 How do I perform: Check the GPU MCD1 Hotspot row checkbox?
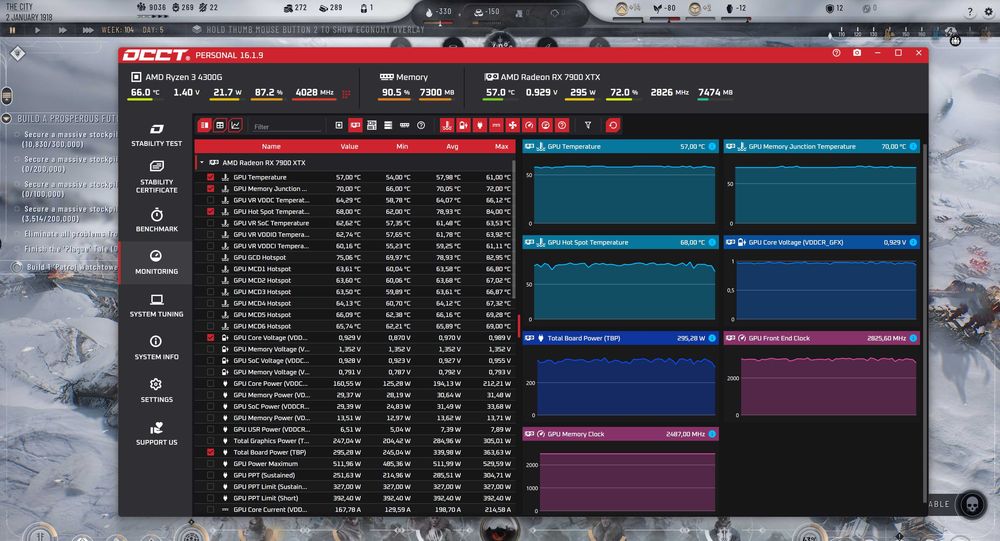click(x=210, y=269)
